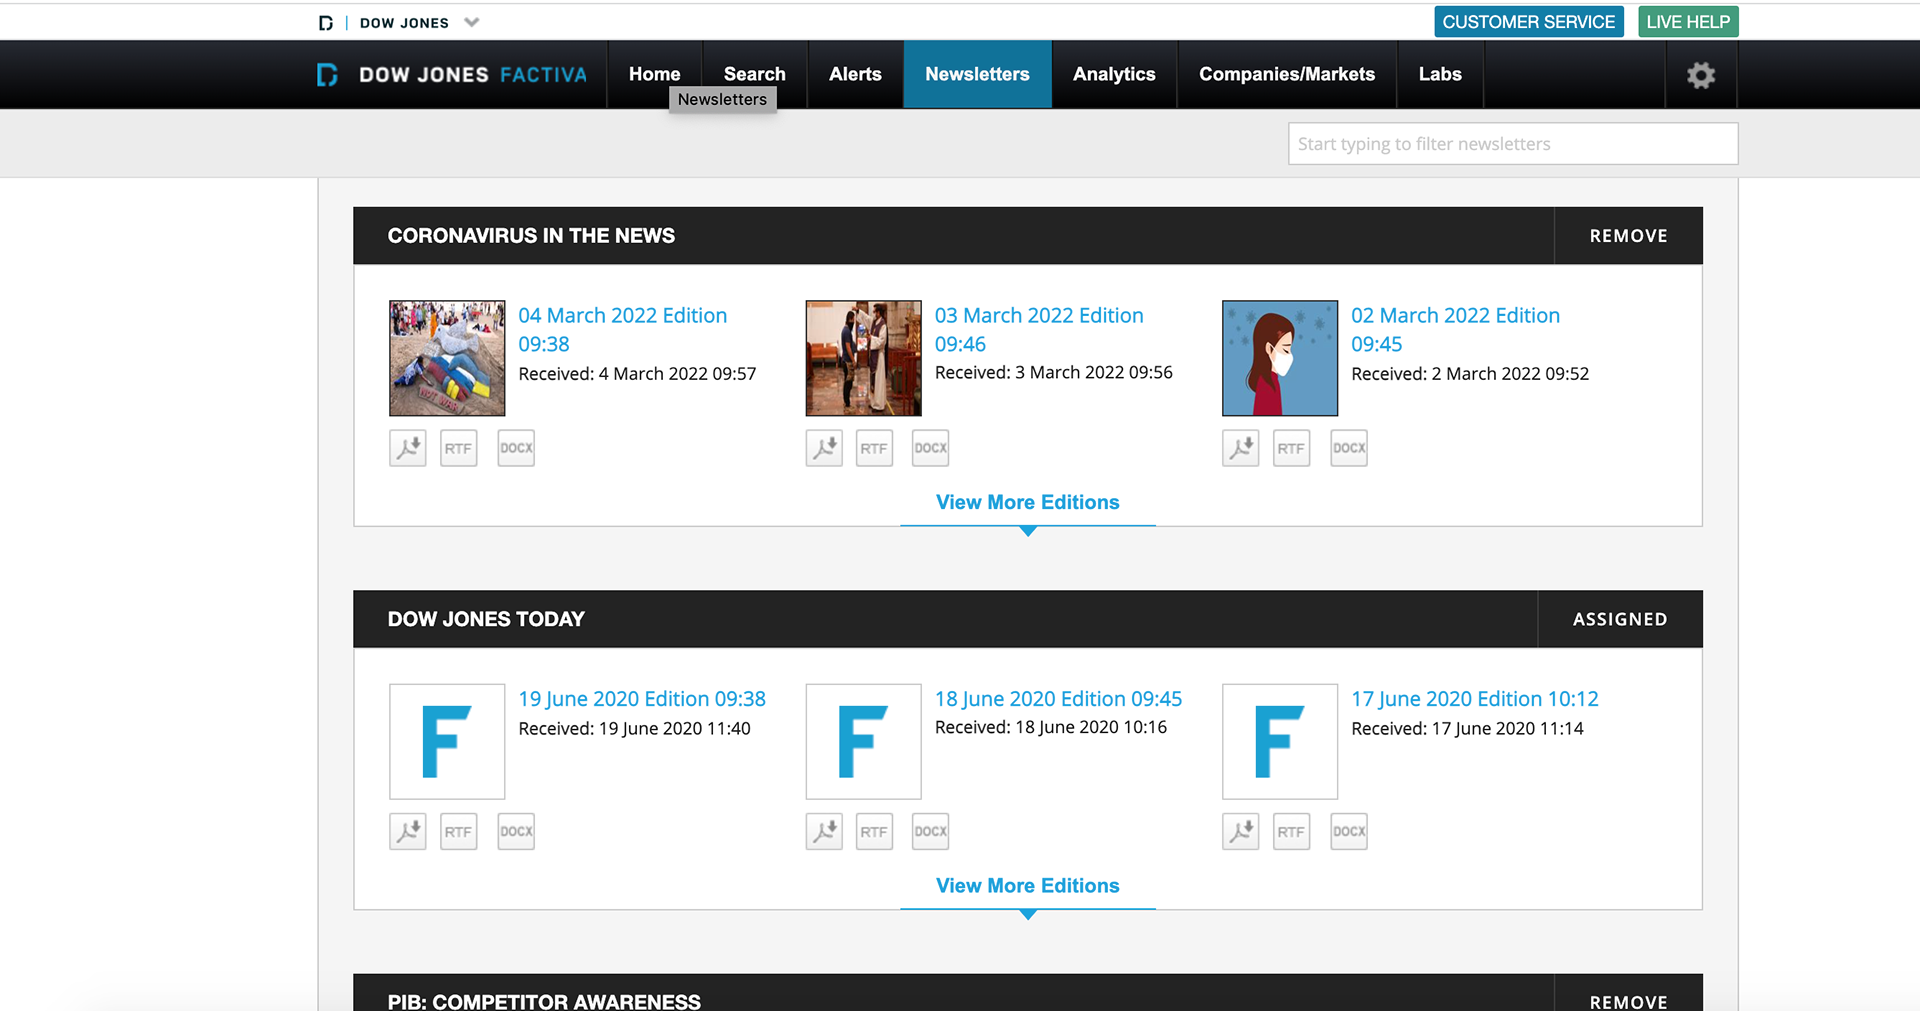The width and height of the screenshot is (1920, 1011).
Task: Click the 03 March 2022 edition thumbnail
Action: (x=863, y=358)
